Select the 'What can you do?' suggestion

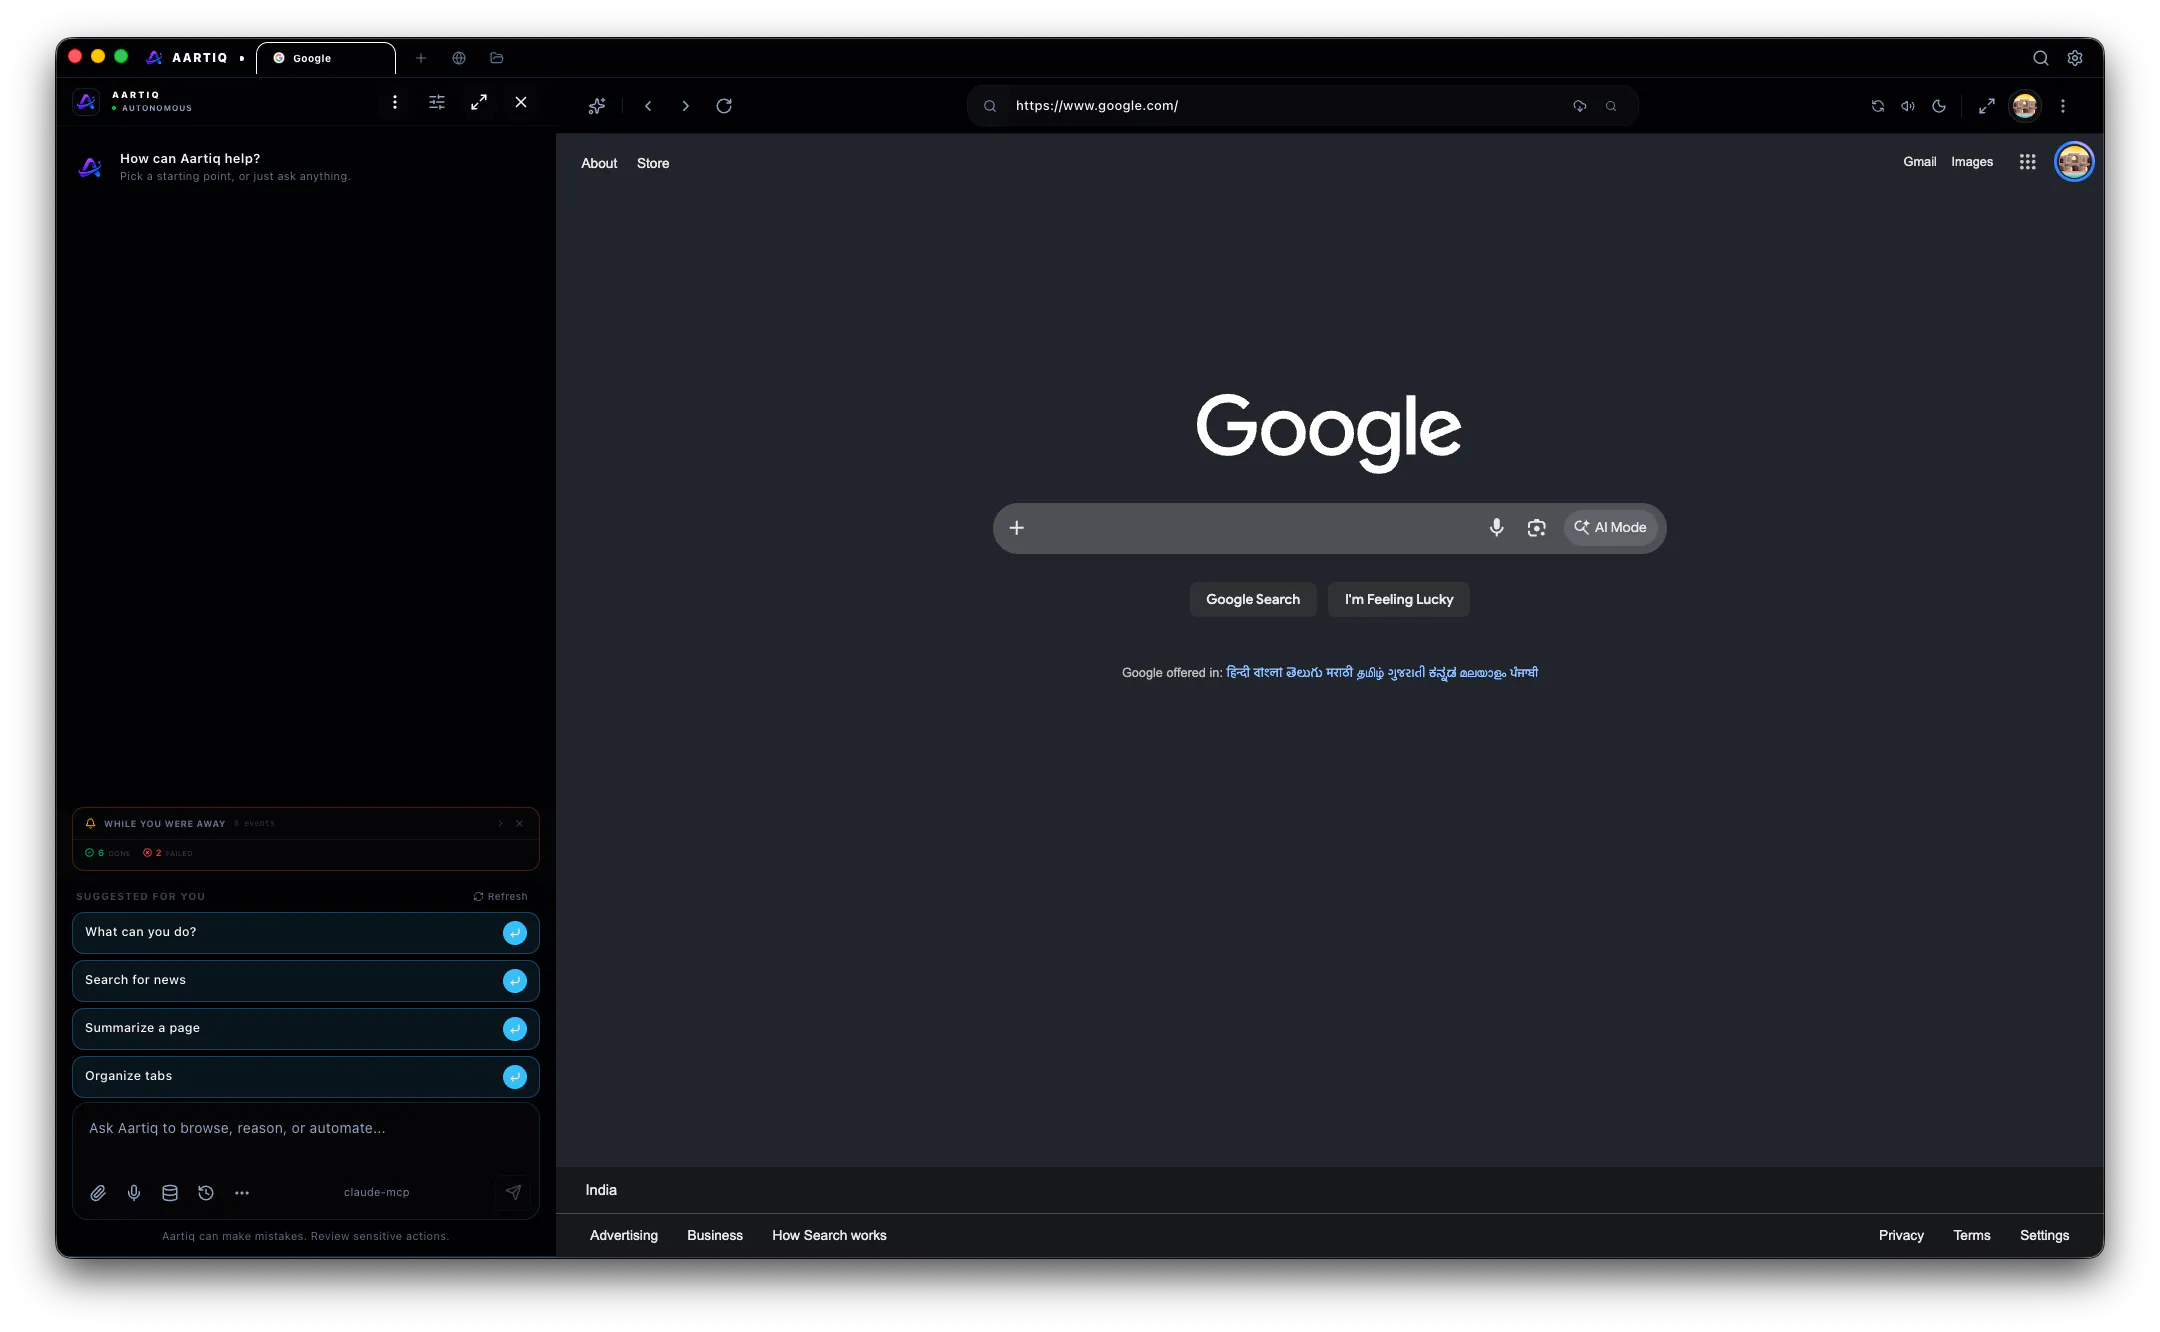pos(306,933)
